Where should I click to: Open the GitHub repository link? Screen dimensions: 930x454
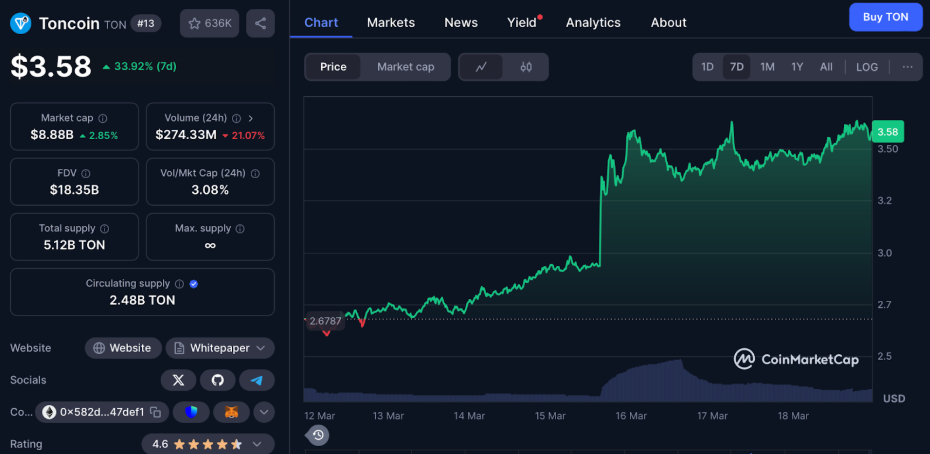(x=217, y=380)
